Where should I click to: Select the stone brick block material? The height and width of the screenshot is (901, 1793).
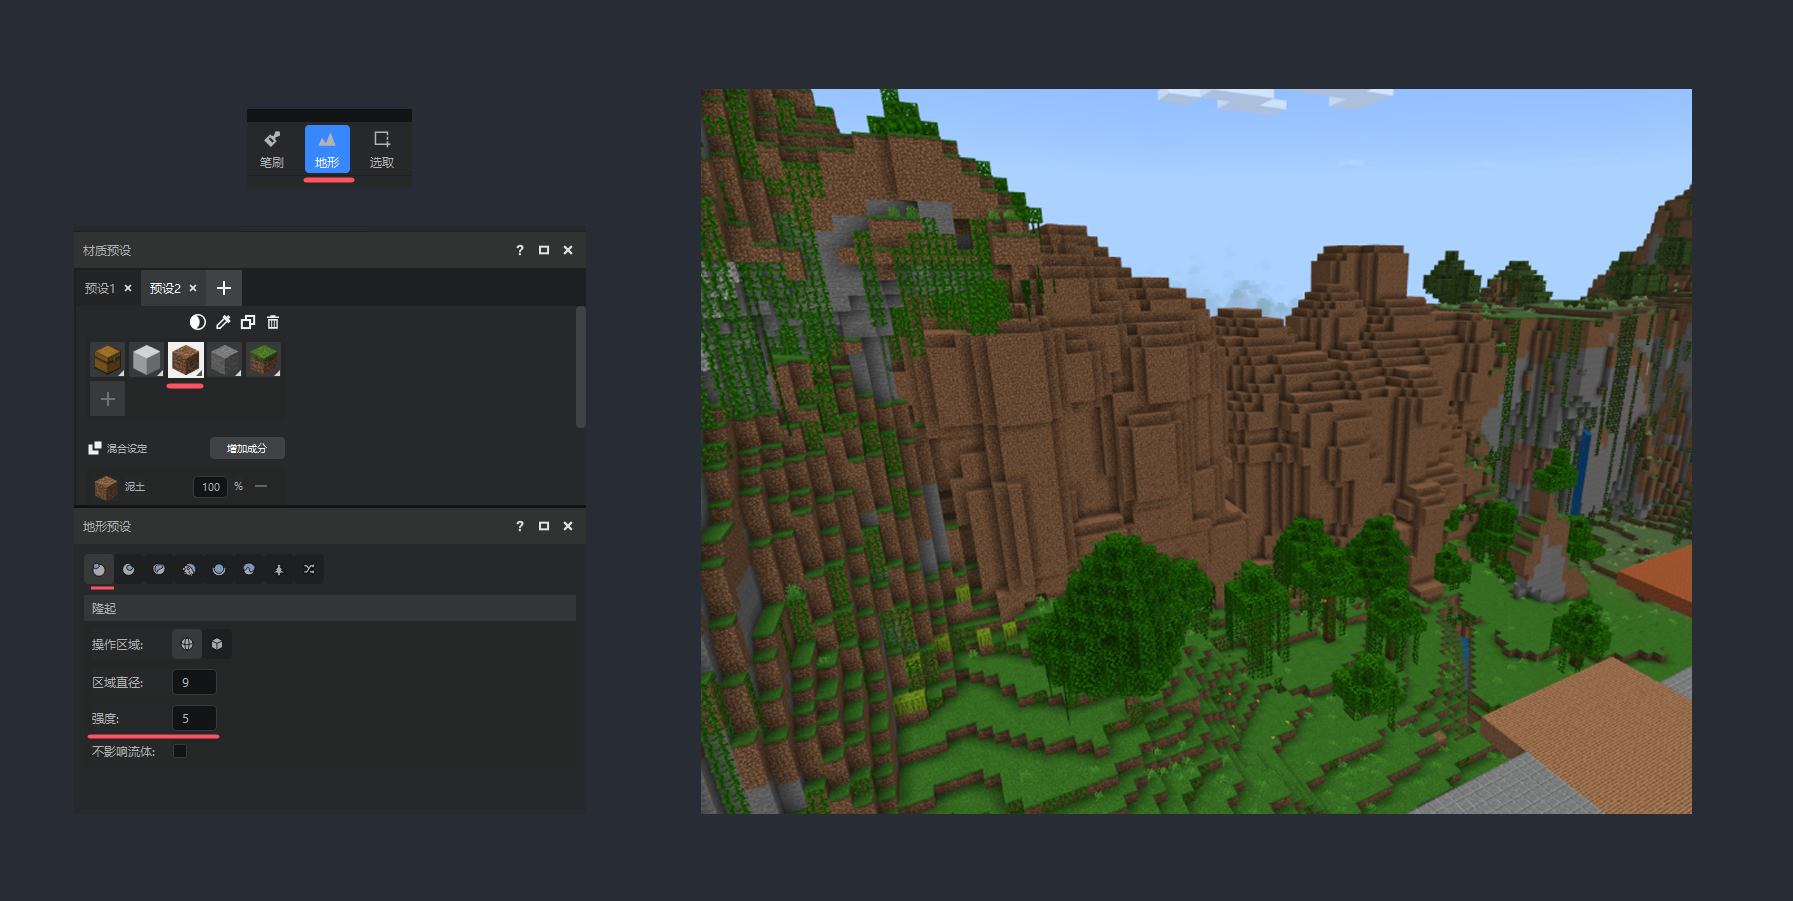(225, 359)
